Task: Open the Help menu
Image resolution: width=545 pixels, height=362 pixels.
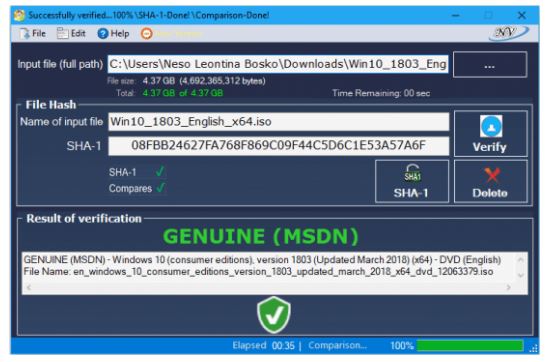Action: (113, 33)
